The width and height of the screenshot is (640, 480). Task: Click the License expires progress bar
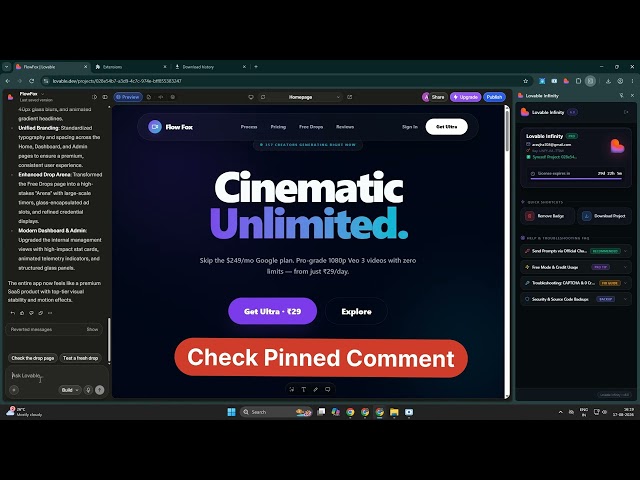click(576, 178)
